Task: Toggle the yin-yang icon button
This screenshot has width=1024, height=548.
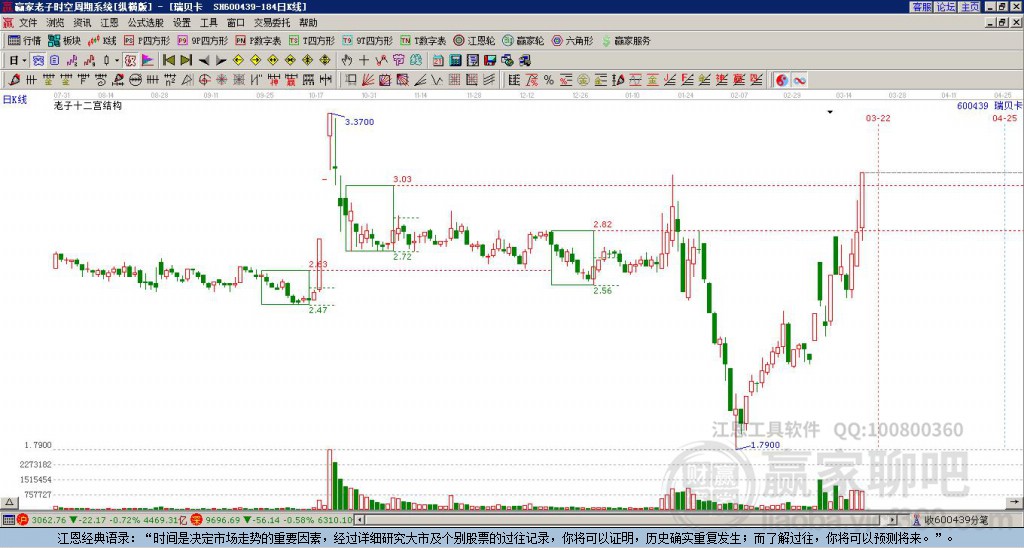Action: (x=782, y=80)
